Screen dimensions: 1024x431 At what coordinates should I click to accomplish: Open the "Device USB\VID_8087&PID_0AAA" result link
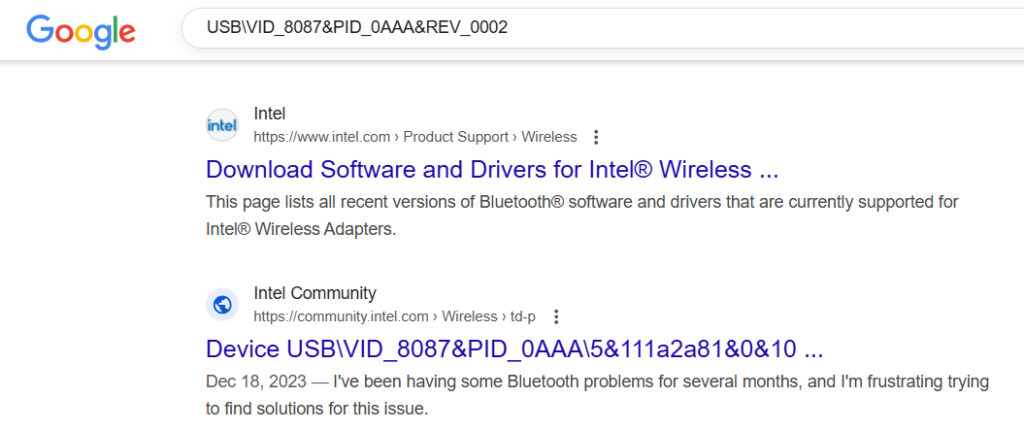[514, 349]
